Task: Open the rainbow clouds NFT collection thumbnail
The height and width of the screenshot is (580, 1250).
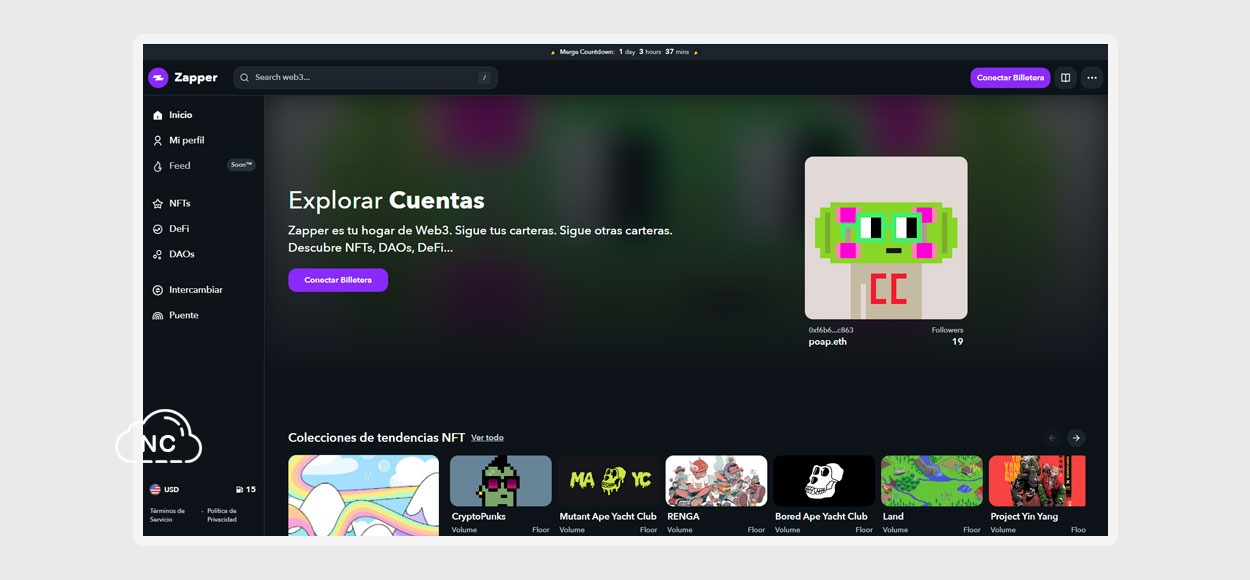Action: (364, 495)
